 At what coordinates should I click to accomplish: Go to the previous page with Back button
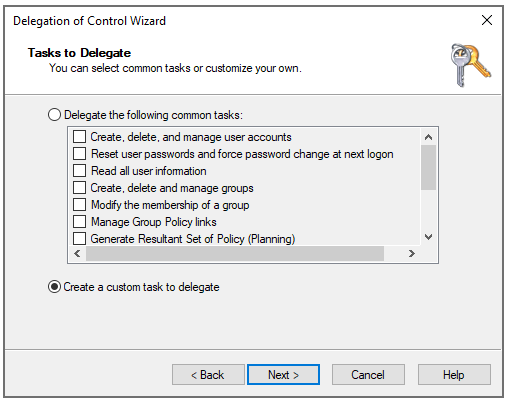click(208, 375)
